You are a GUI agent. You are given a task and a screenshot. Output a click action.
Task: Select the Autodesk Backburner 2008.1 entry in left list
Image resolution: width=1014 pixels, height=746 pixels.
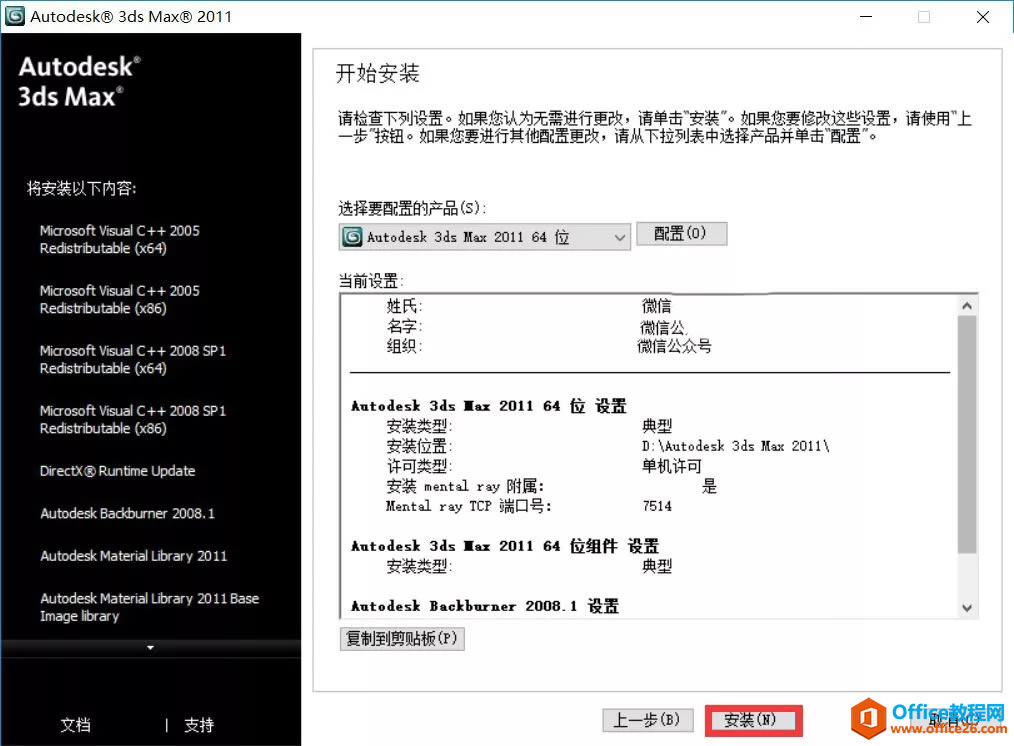click(x=127, y=513)
